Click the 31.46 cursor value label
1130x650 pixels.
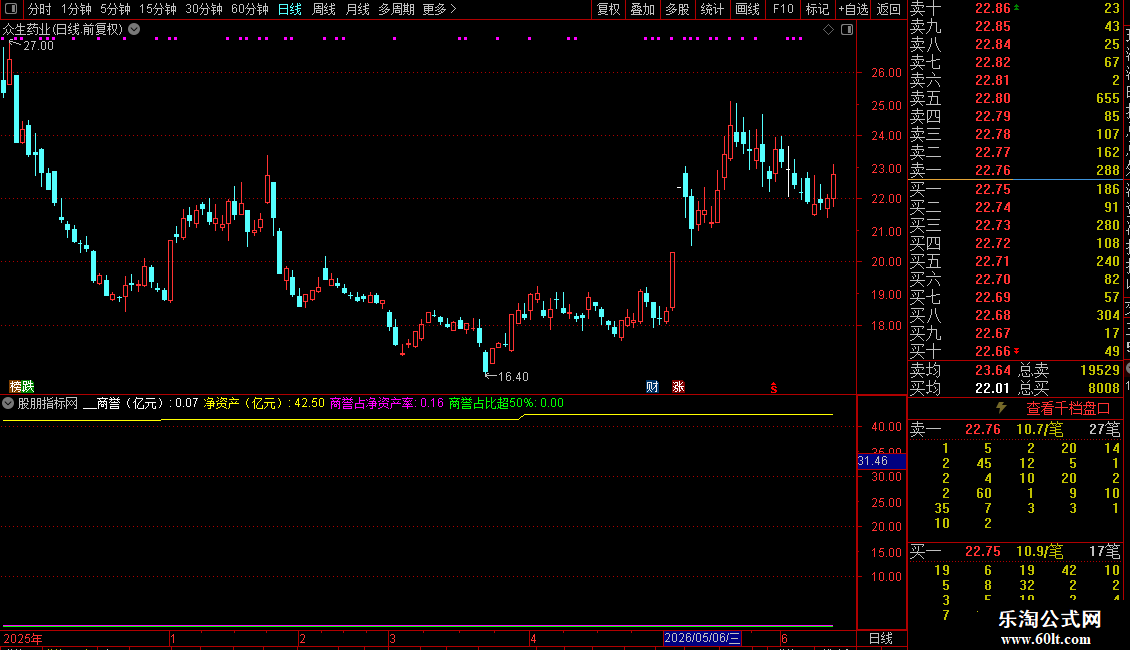[881, 460]
